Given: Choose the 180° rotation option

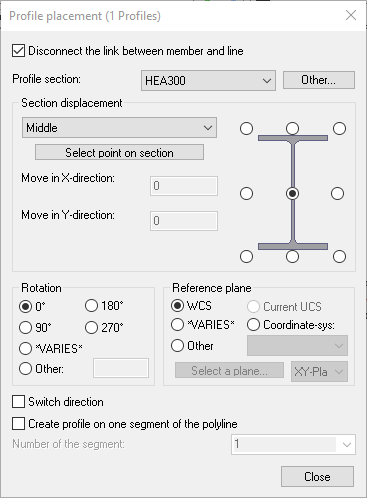Looking at the screenshot, I should point(91,306).
